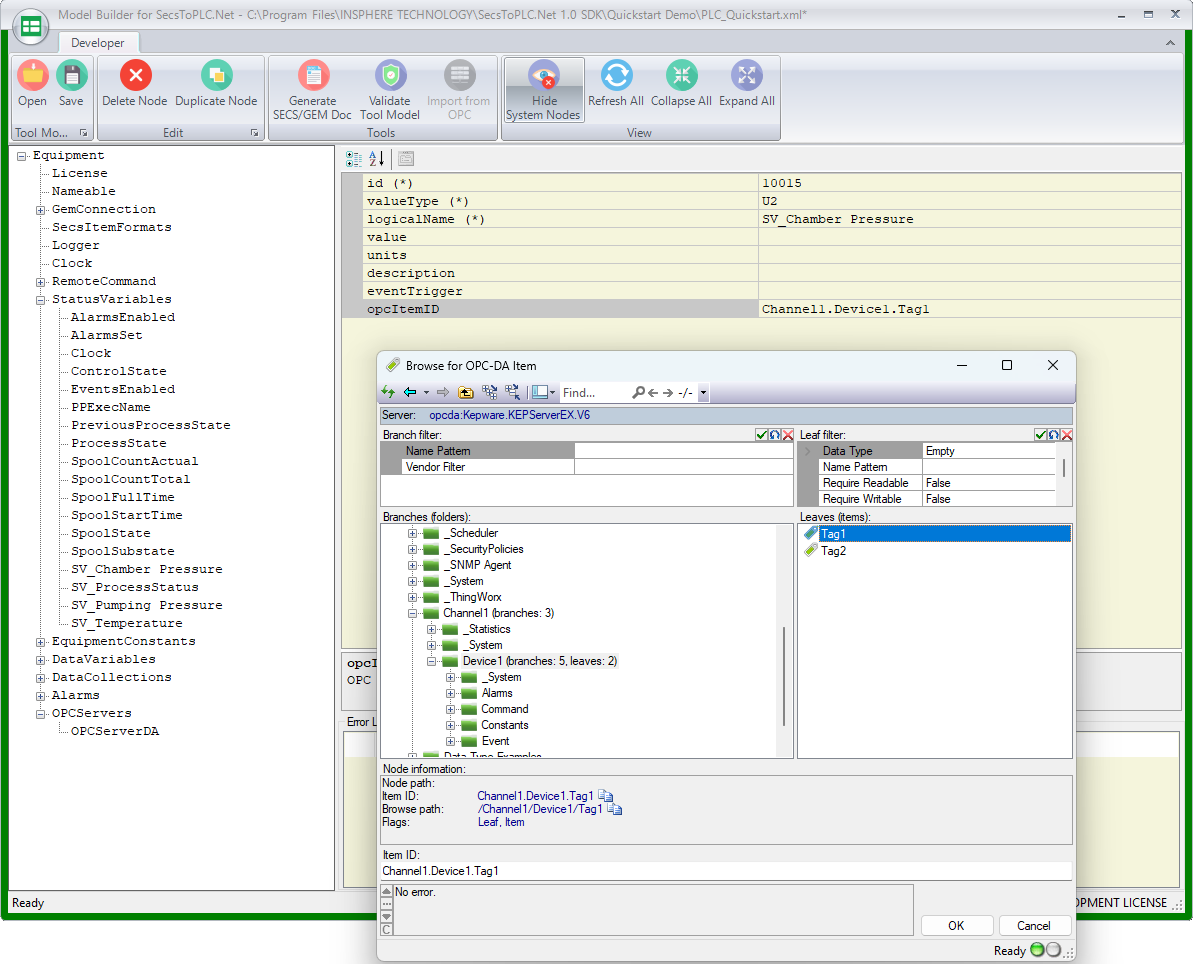The height and width of the screenshot is (964, 1194).
Task: Open the Developer ribbon tab
Action: coord(98,43)
